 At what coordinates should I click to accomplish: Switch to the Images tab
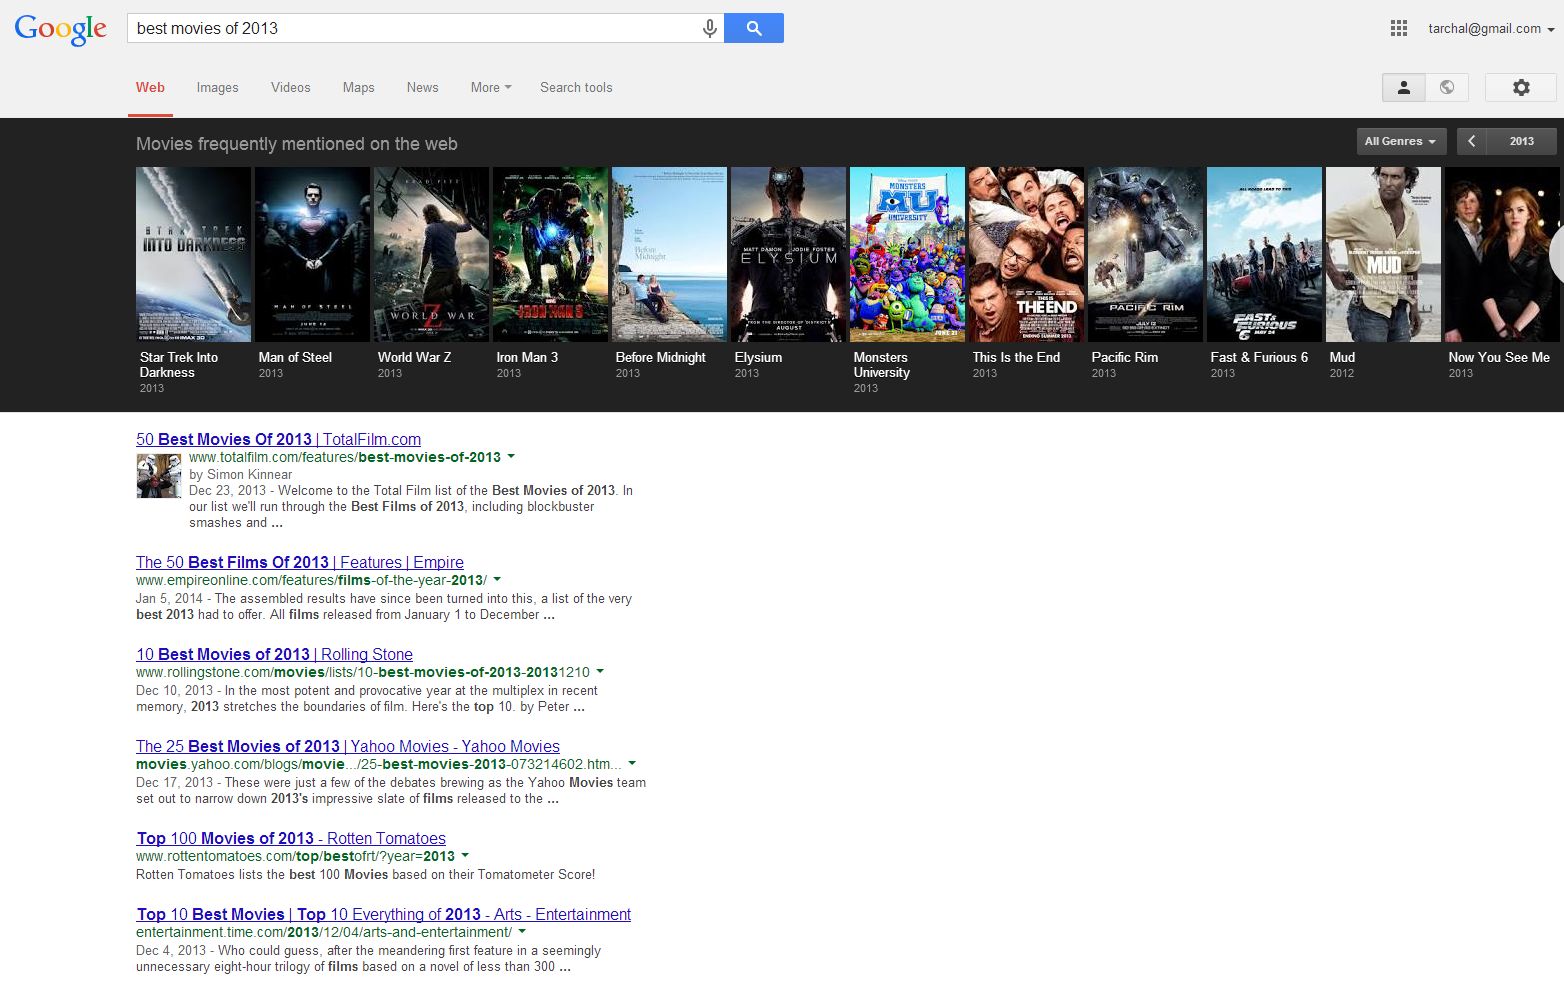click(x=217, y=88)
